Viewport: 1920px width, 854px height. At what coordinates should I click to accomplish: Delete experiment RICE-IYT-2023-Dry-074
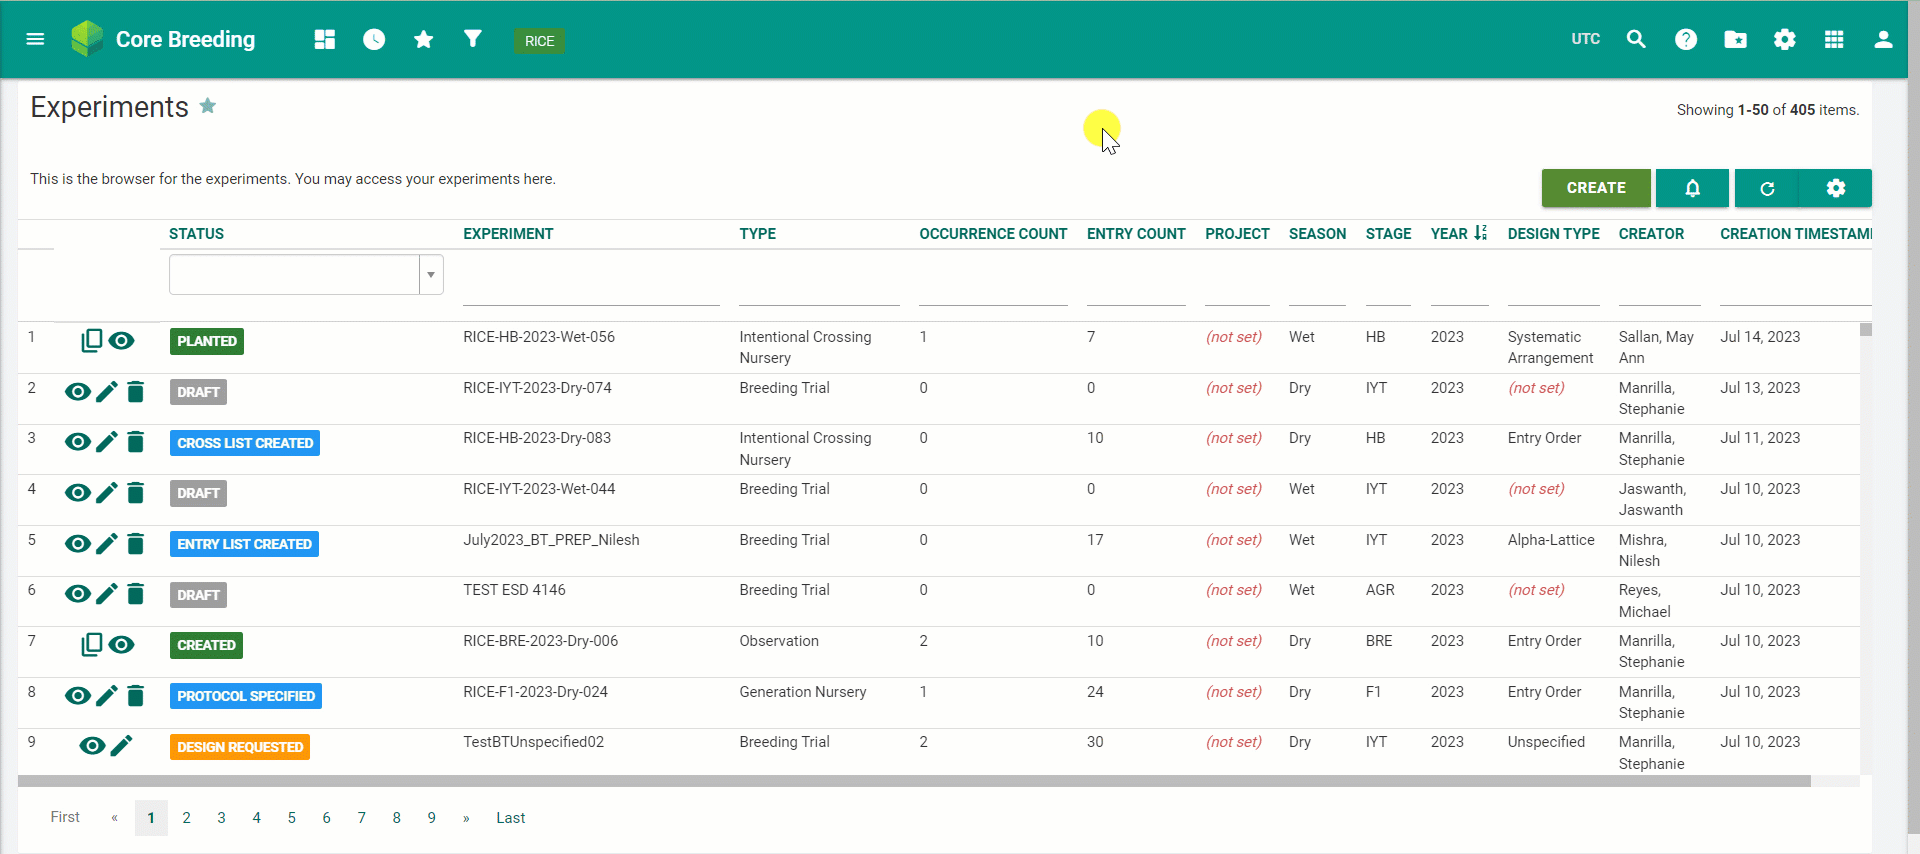pyautogui.click(x=136, y=392)
